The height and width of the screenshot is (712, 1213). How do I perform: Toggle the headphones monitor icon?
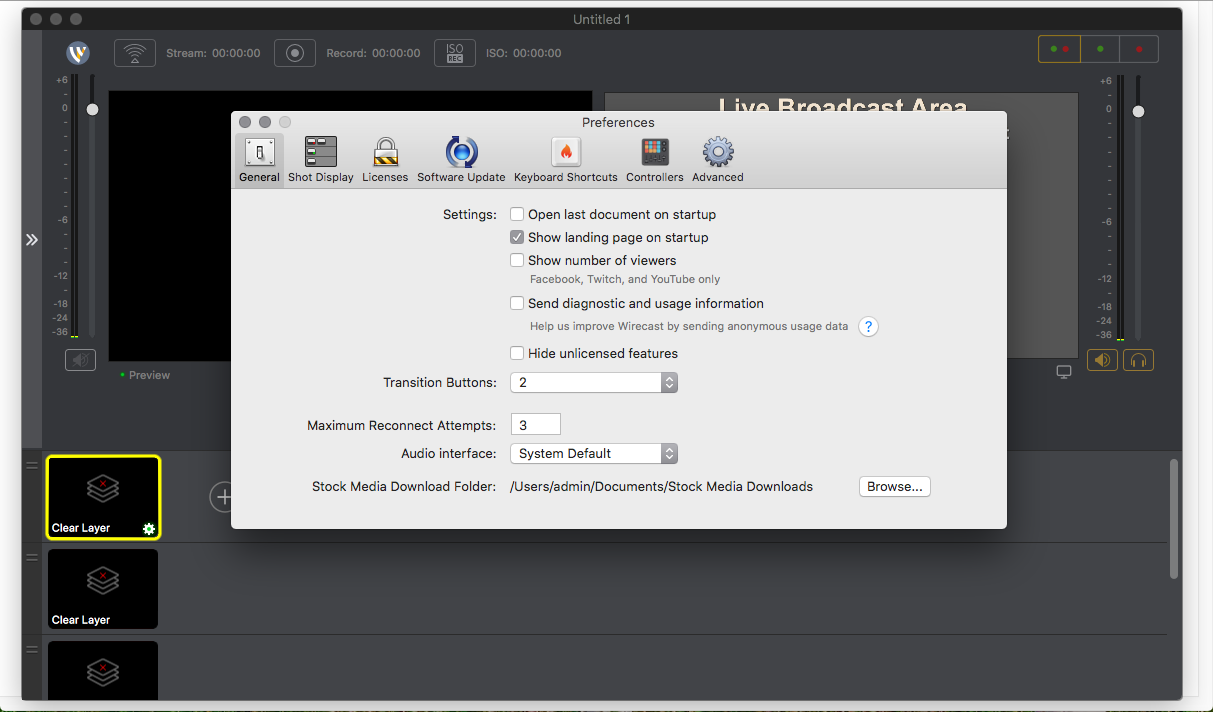point(1138,360)
